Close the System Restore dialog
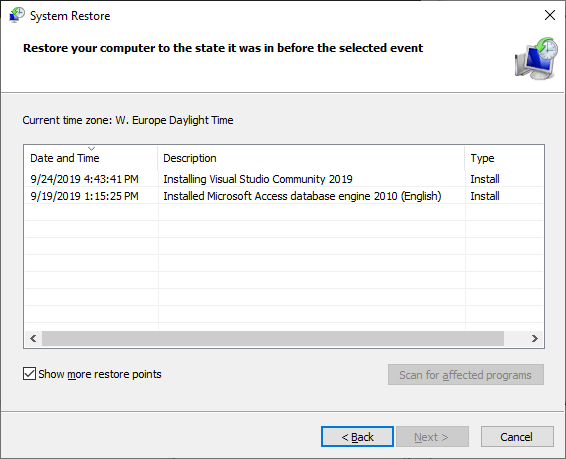Screen dimensions: 566x459 (x=550, y=15)
